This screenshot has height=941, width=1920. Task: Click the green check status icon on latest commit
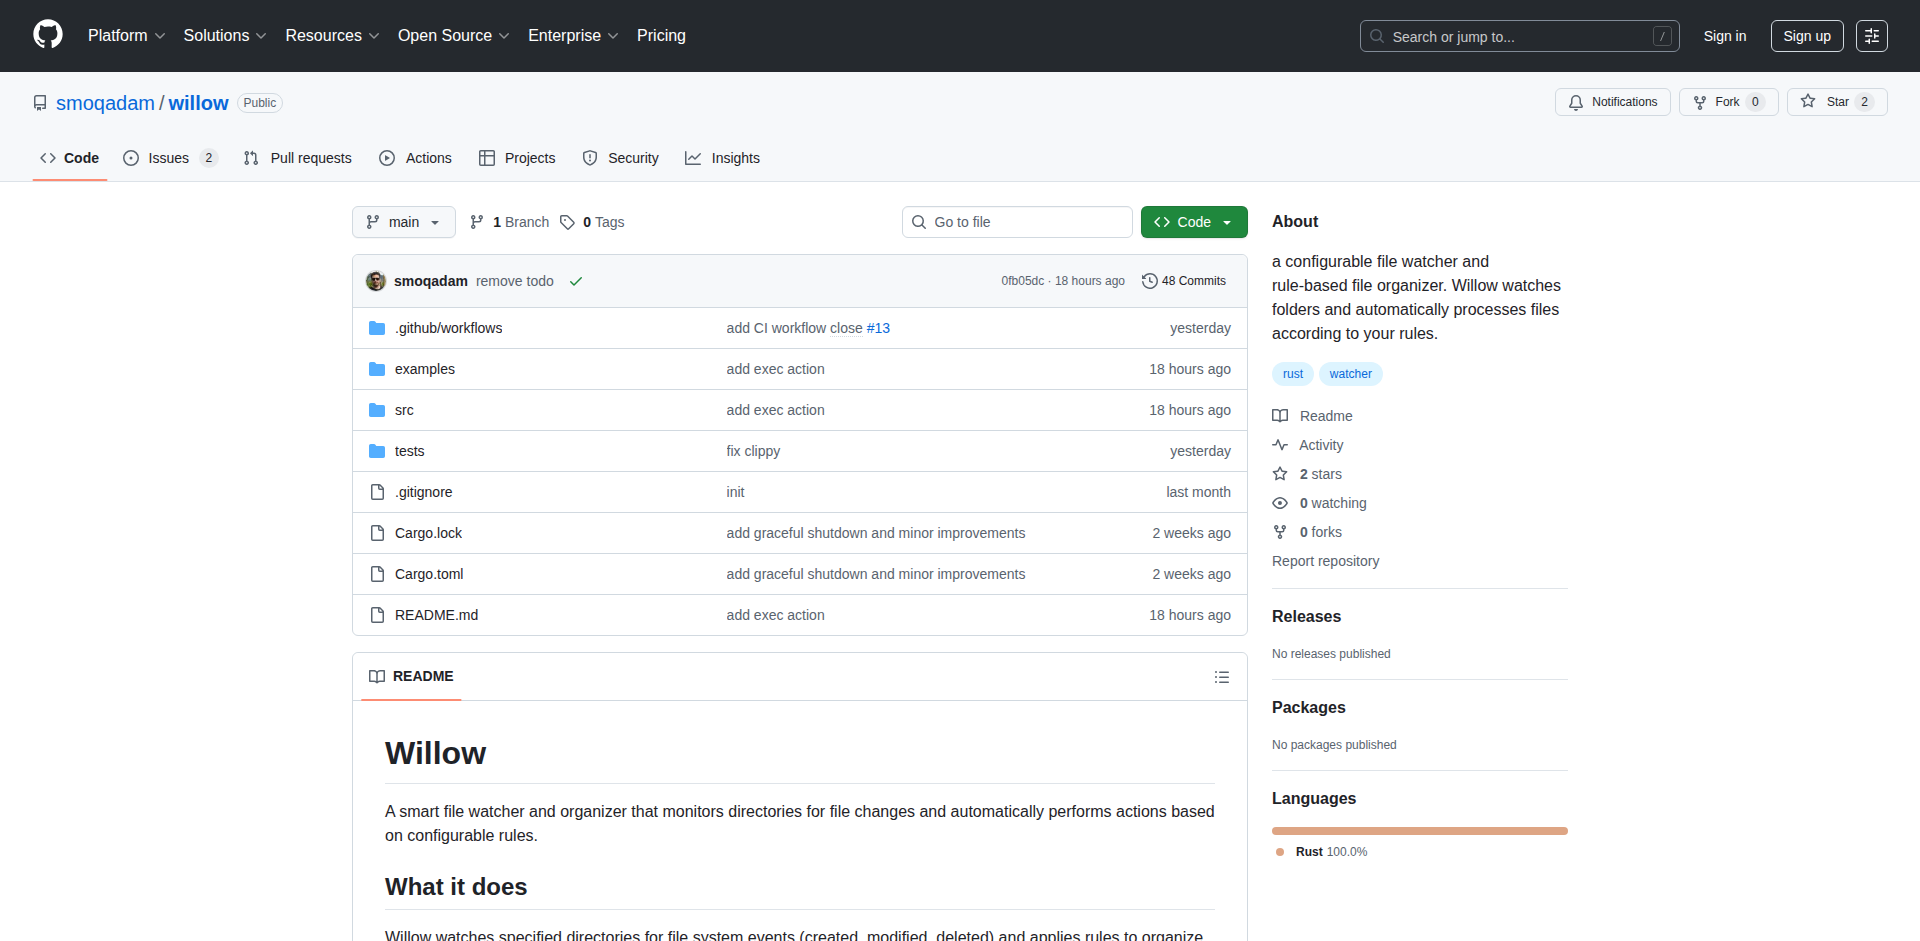tap(576, 281)
